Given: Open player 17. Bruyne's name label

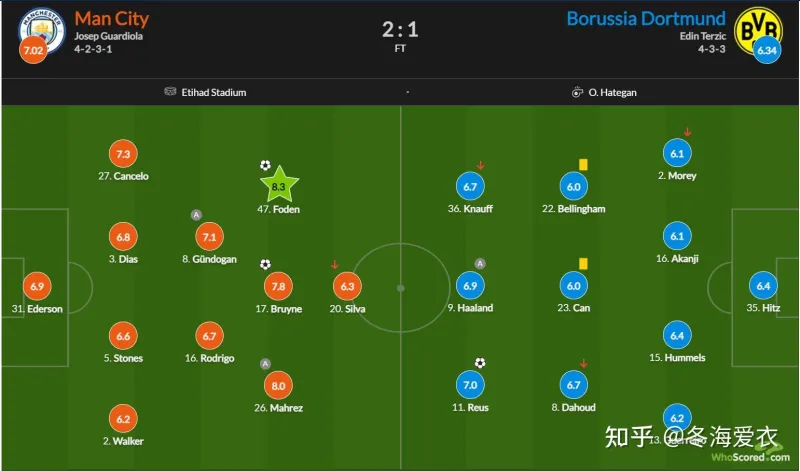Looking at the screenshot, I should point(279,309).
